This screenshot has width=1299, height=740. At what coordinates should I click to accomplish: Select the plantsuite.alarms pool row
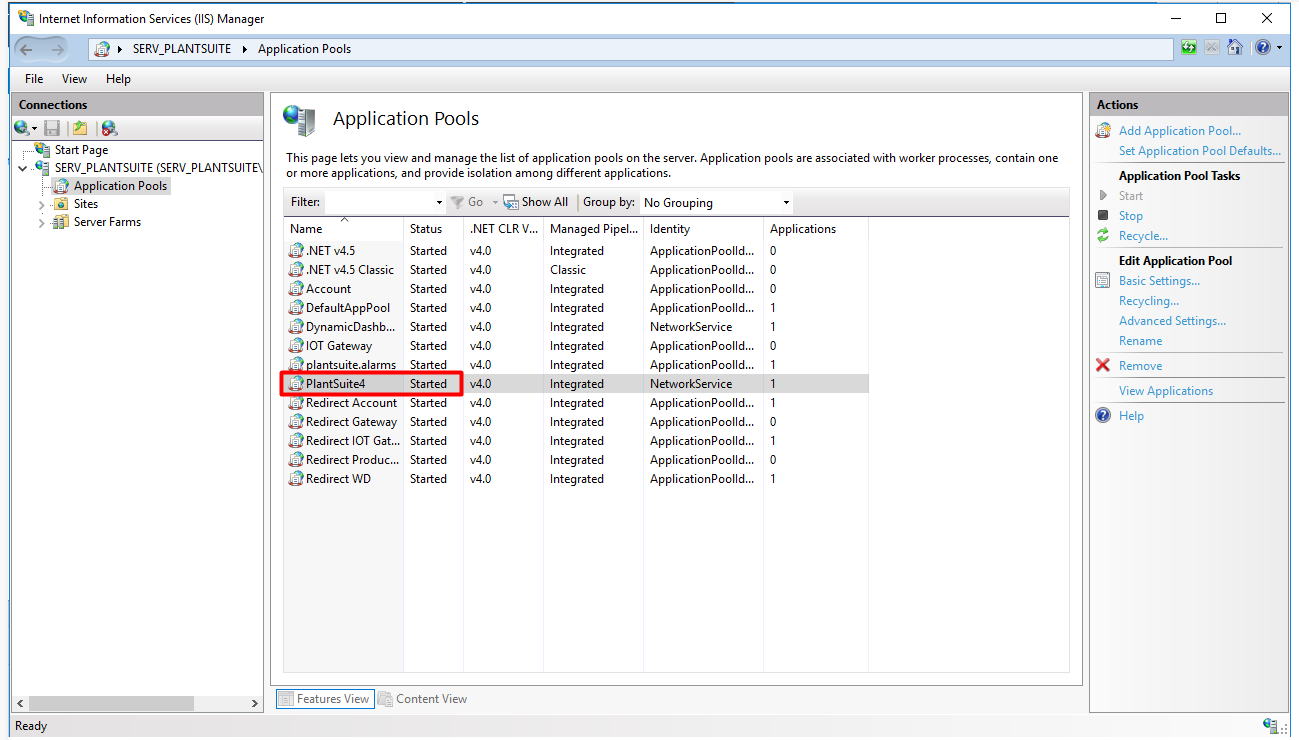[x=576, y=365]
